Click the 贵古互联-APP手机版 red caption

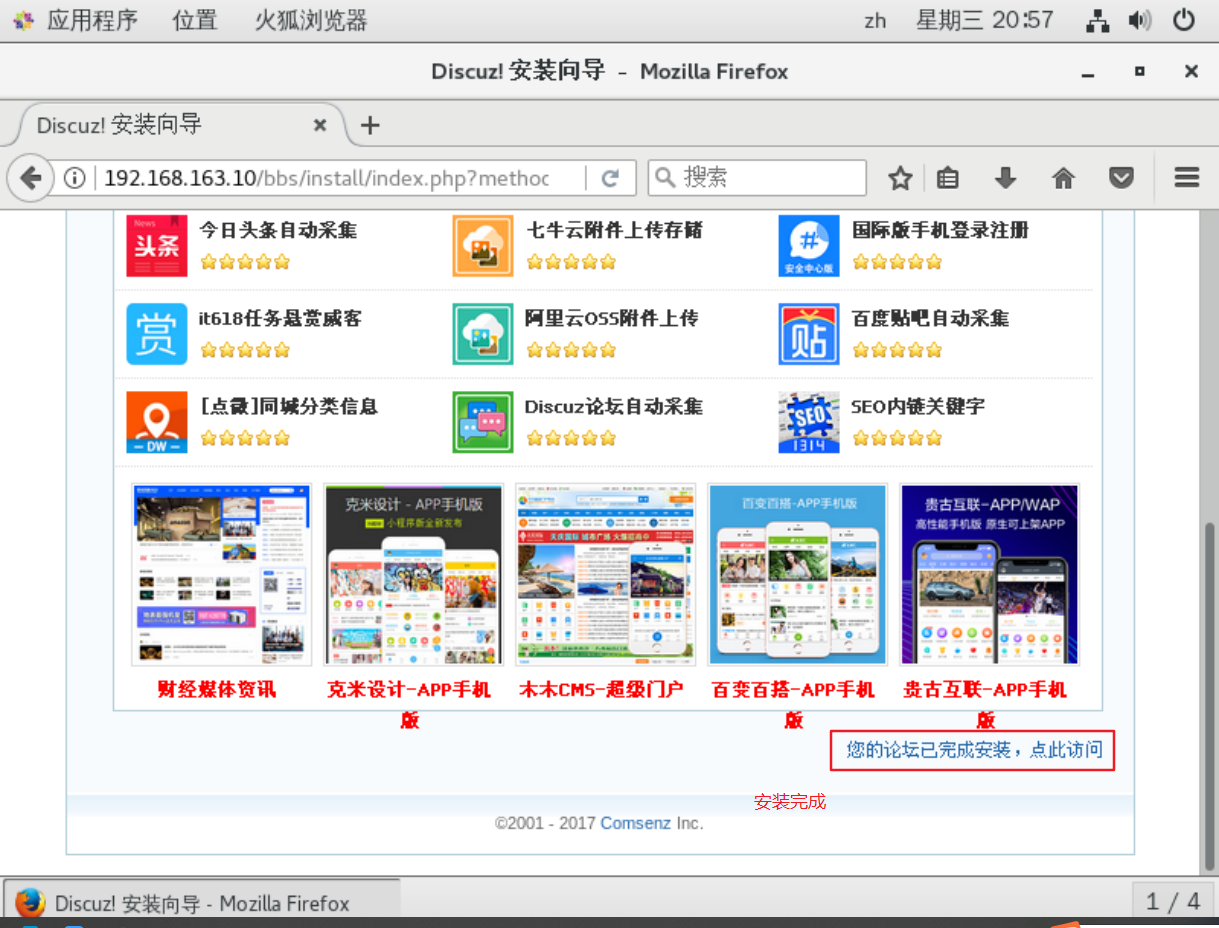pyautogui.click(x=985, y=704)
